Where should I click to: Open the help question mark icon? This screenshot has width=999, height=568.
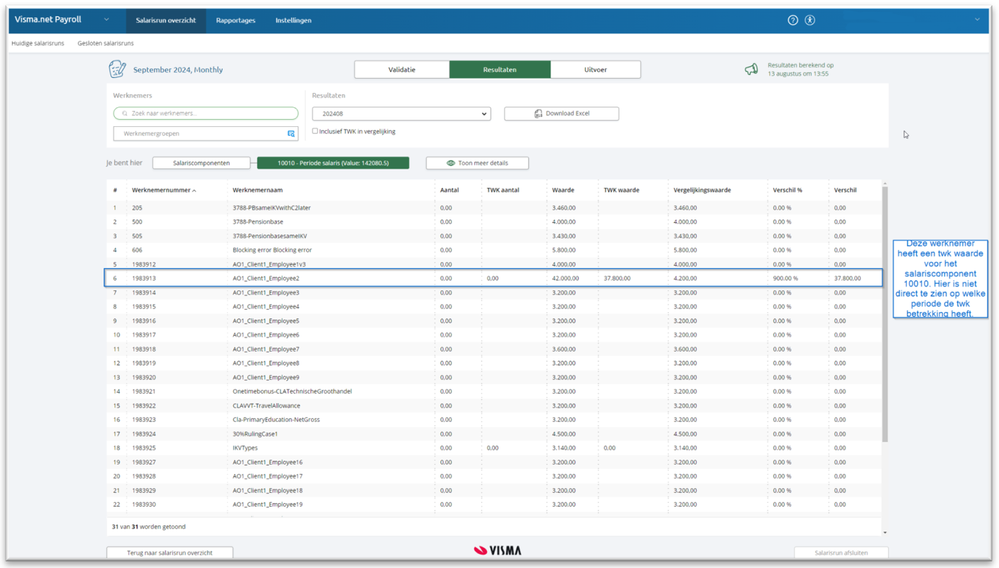click(793, 20)
